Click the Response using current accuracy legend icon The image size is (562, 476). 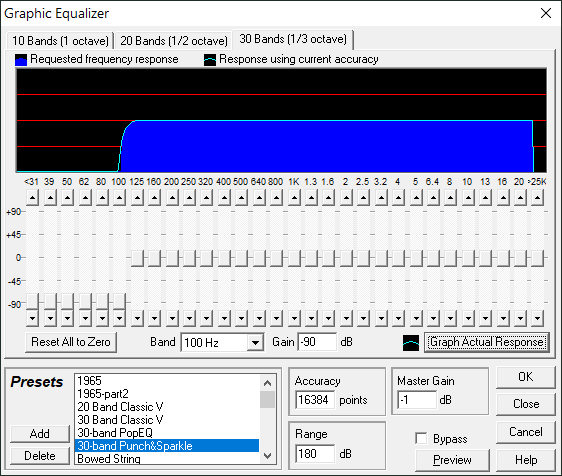[x=210, y=60]
